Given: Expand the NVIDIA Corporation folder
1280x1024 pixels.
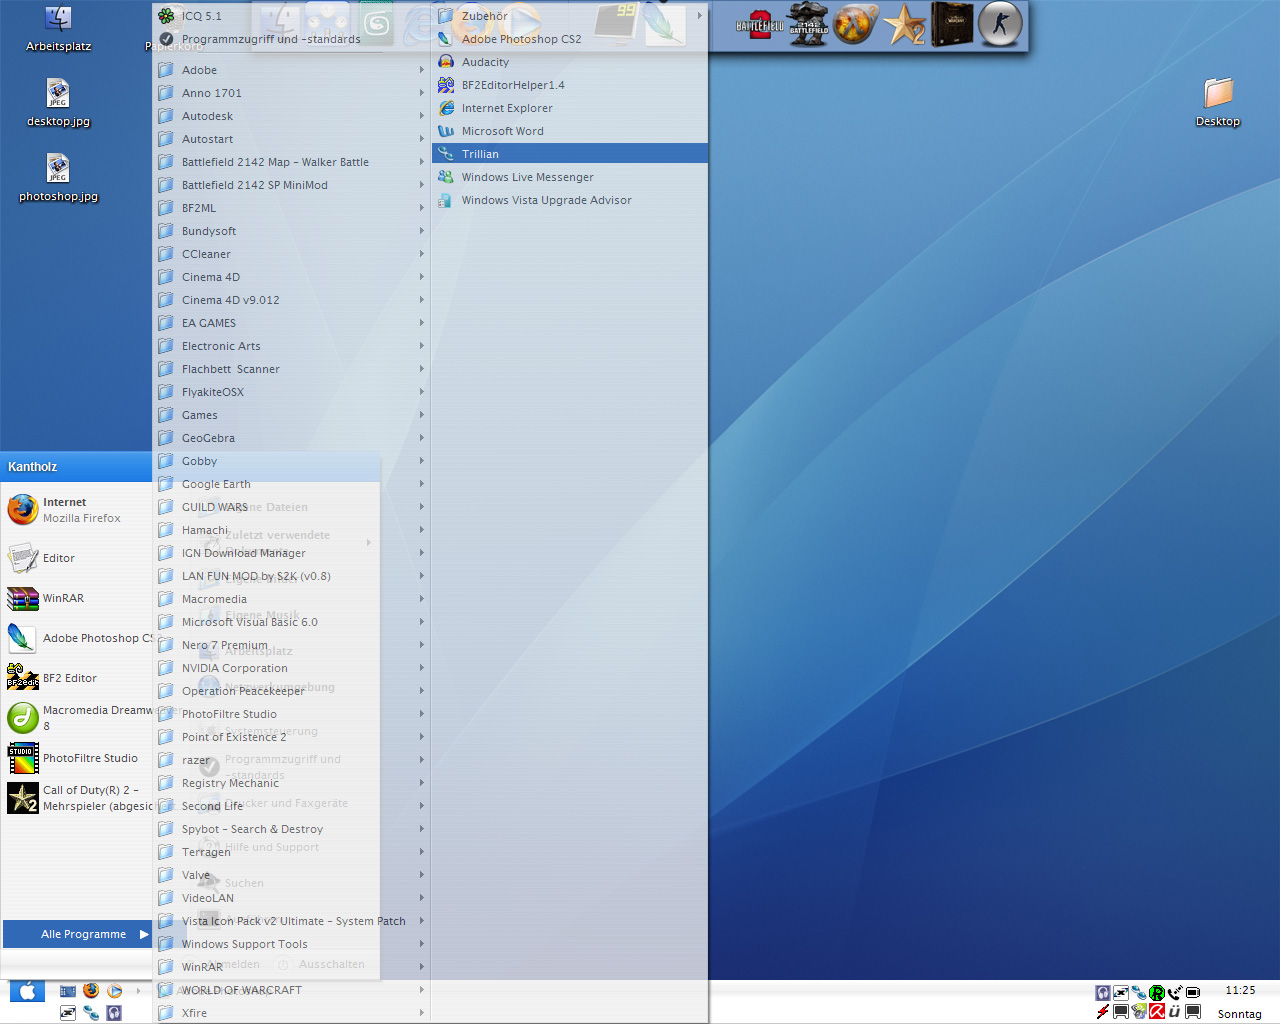Looking at the screenshot, I should [x=291, y=668].
